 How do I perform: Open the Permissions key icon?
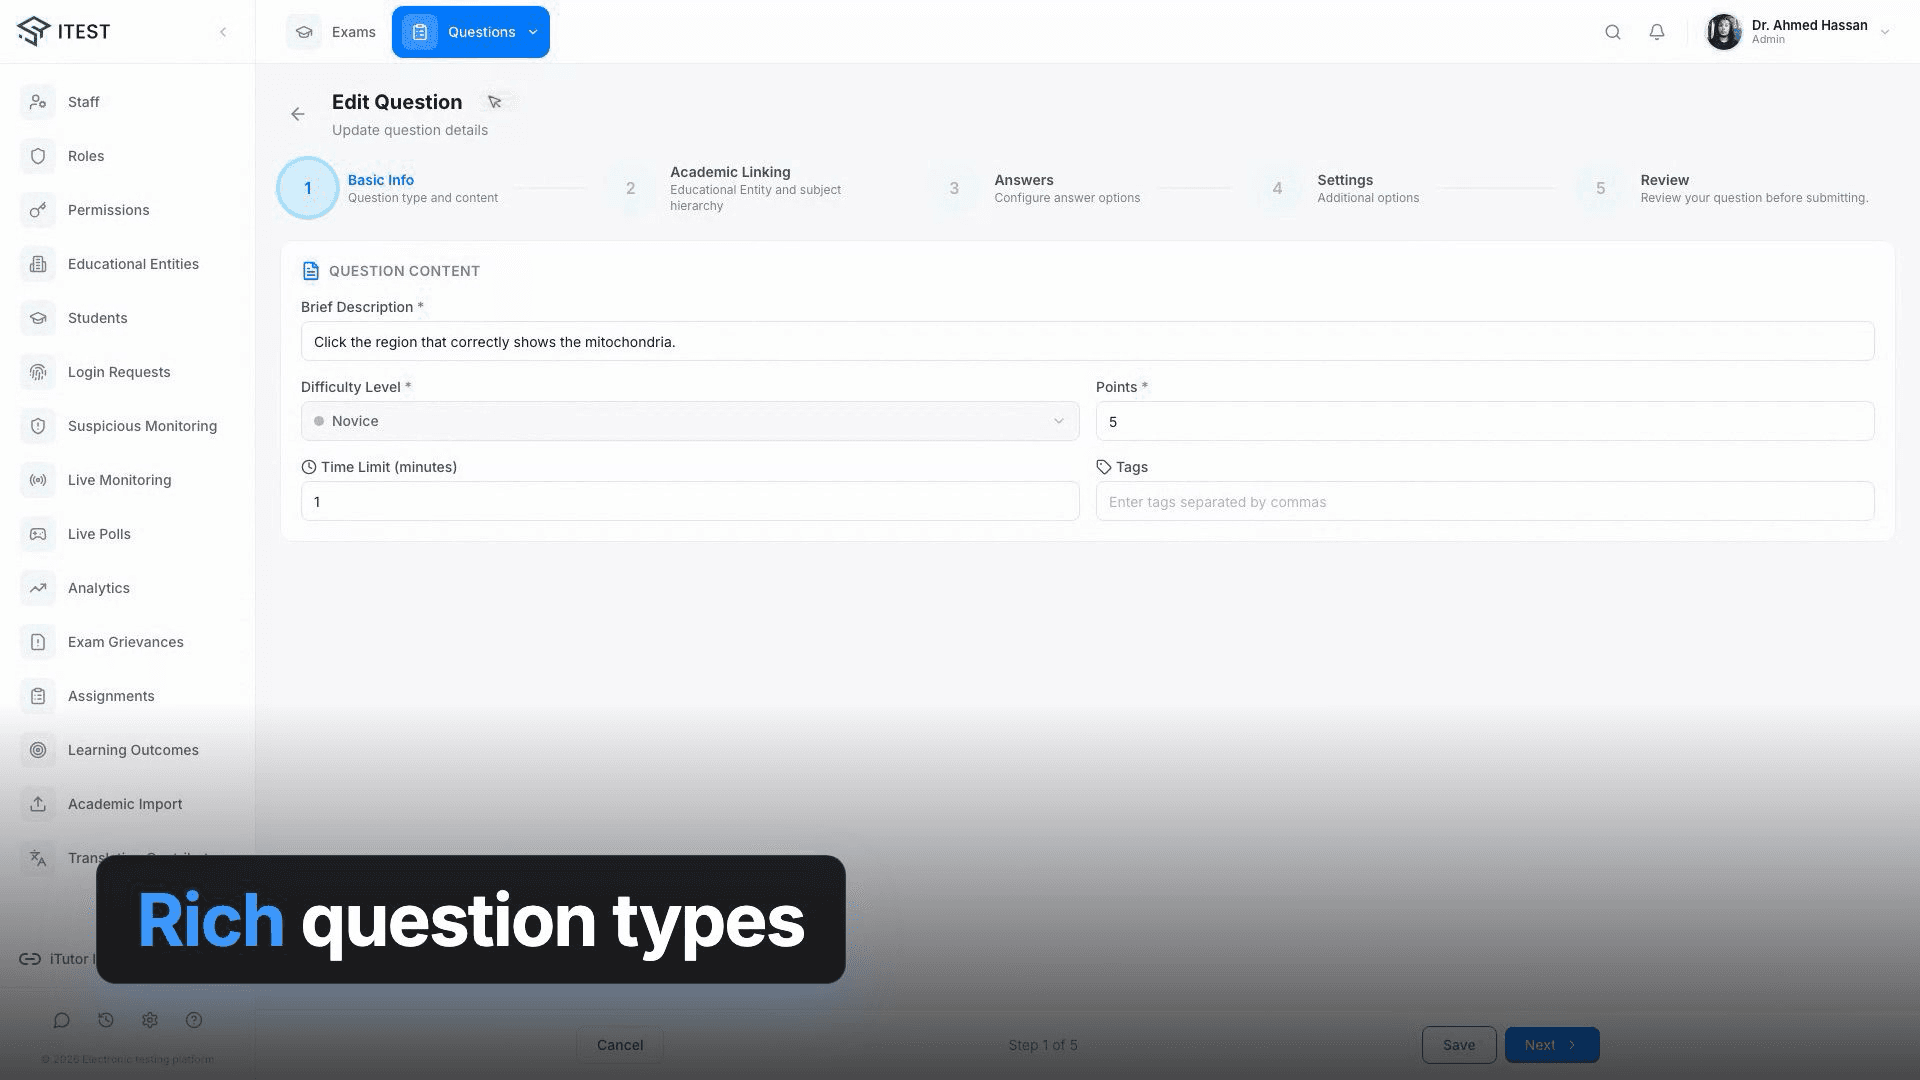coord(38,210)
